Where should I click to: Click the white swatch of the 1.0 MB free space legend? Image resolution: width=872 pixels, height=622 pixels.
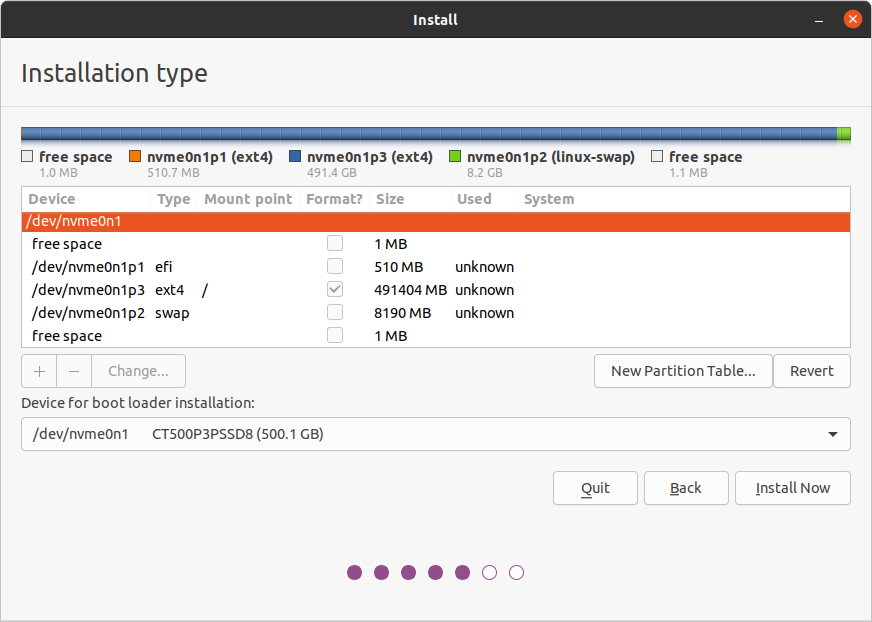(27, 156)
